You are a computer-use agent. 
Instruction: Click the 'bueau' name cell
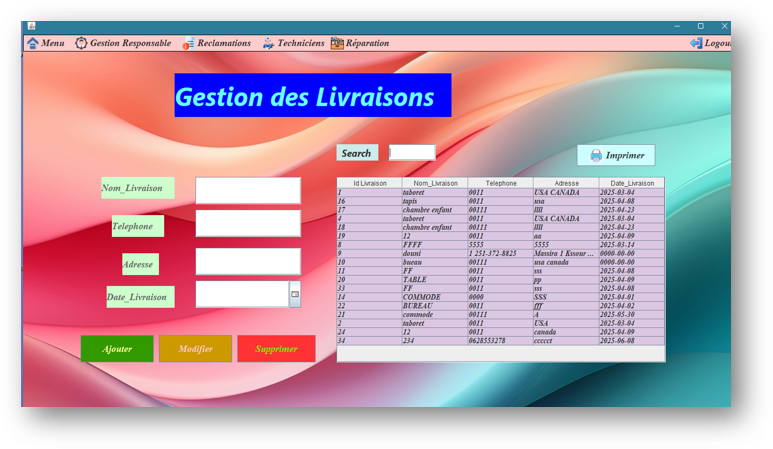[x=435, y=262]
